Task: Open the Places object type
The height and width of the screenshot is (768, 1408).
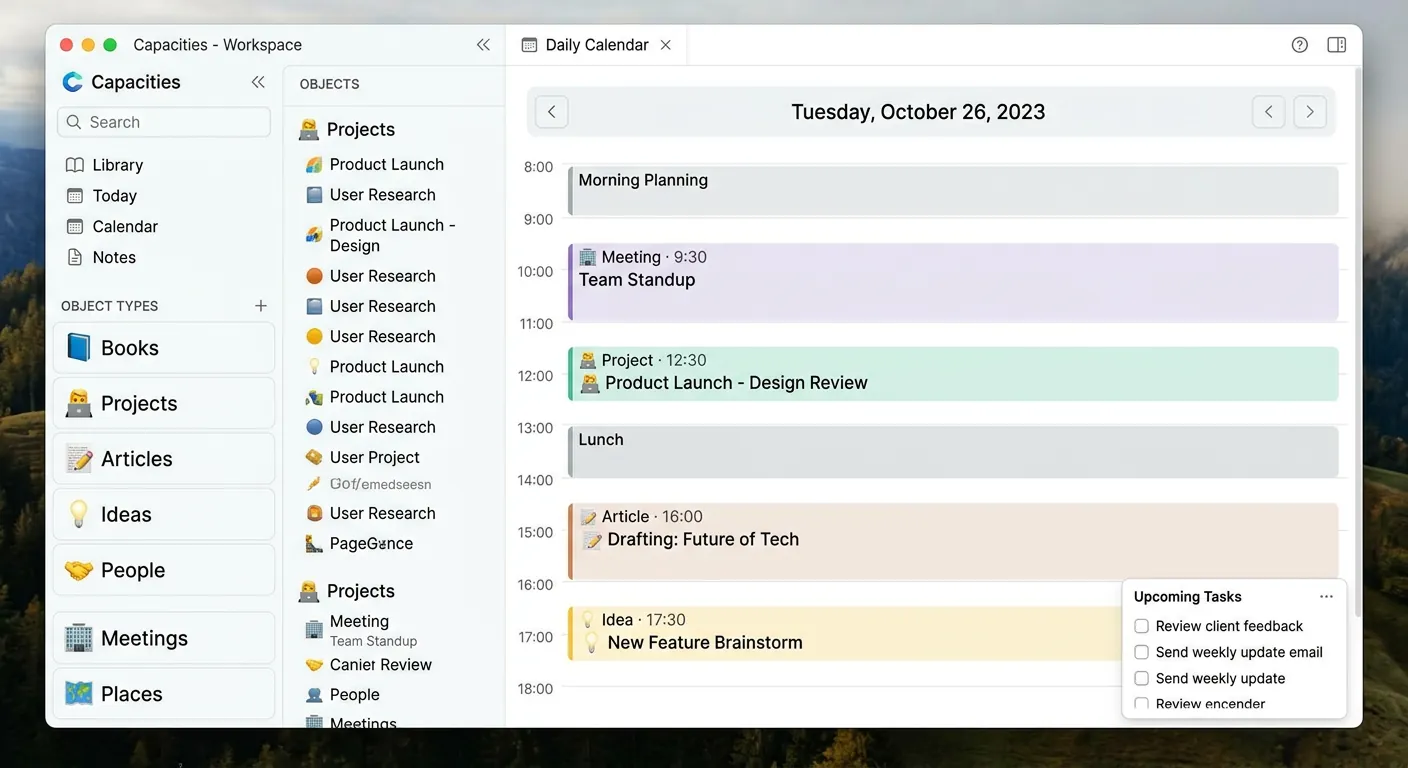Action: point(164,694)
